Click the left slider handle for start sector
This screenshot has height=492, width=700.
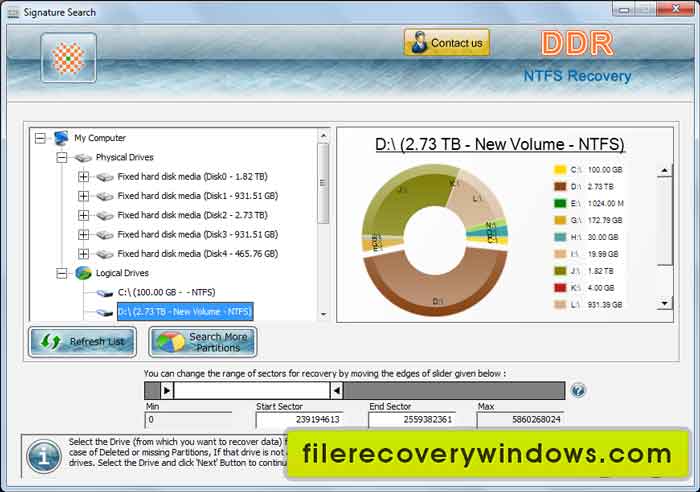[x=167, y=391]
